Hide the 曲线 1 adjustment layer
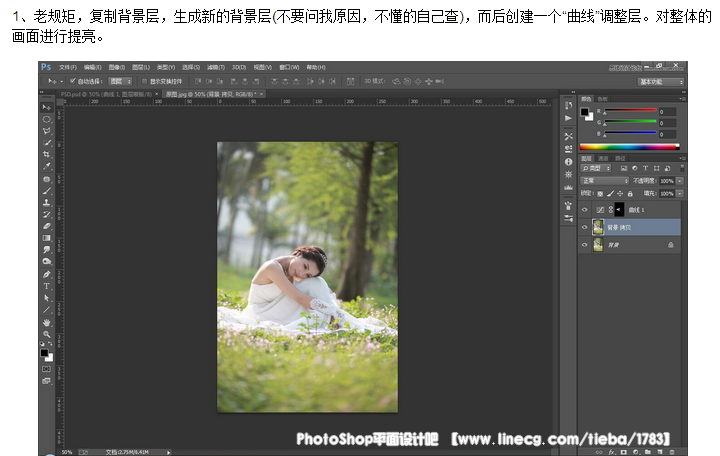This screenshot has width=720, height=456. tap(585, 210)
